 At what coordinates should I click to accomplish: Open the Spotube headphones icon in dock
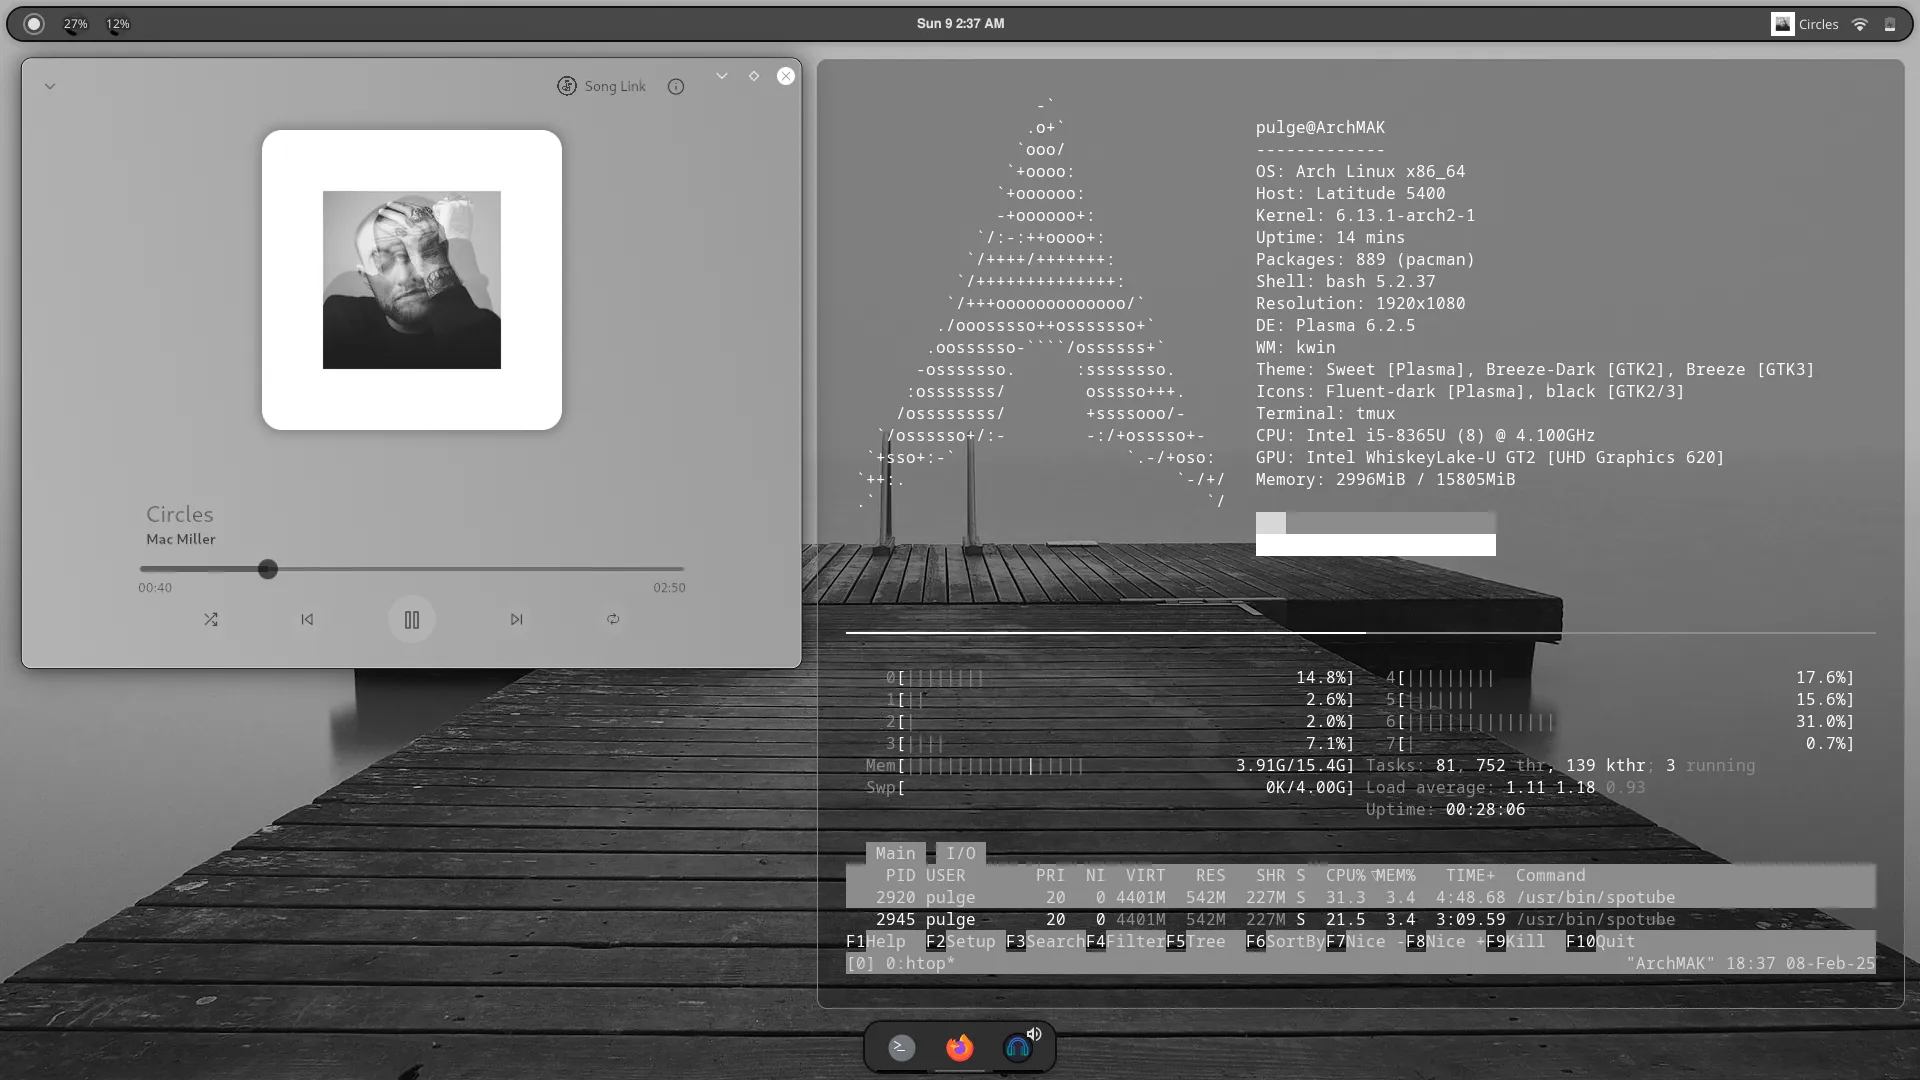point(1019,1047)
